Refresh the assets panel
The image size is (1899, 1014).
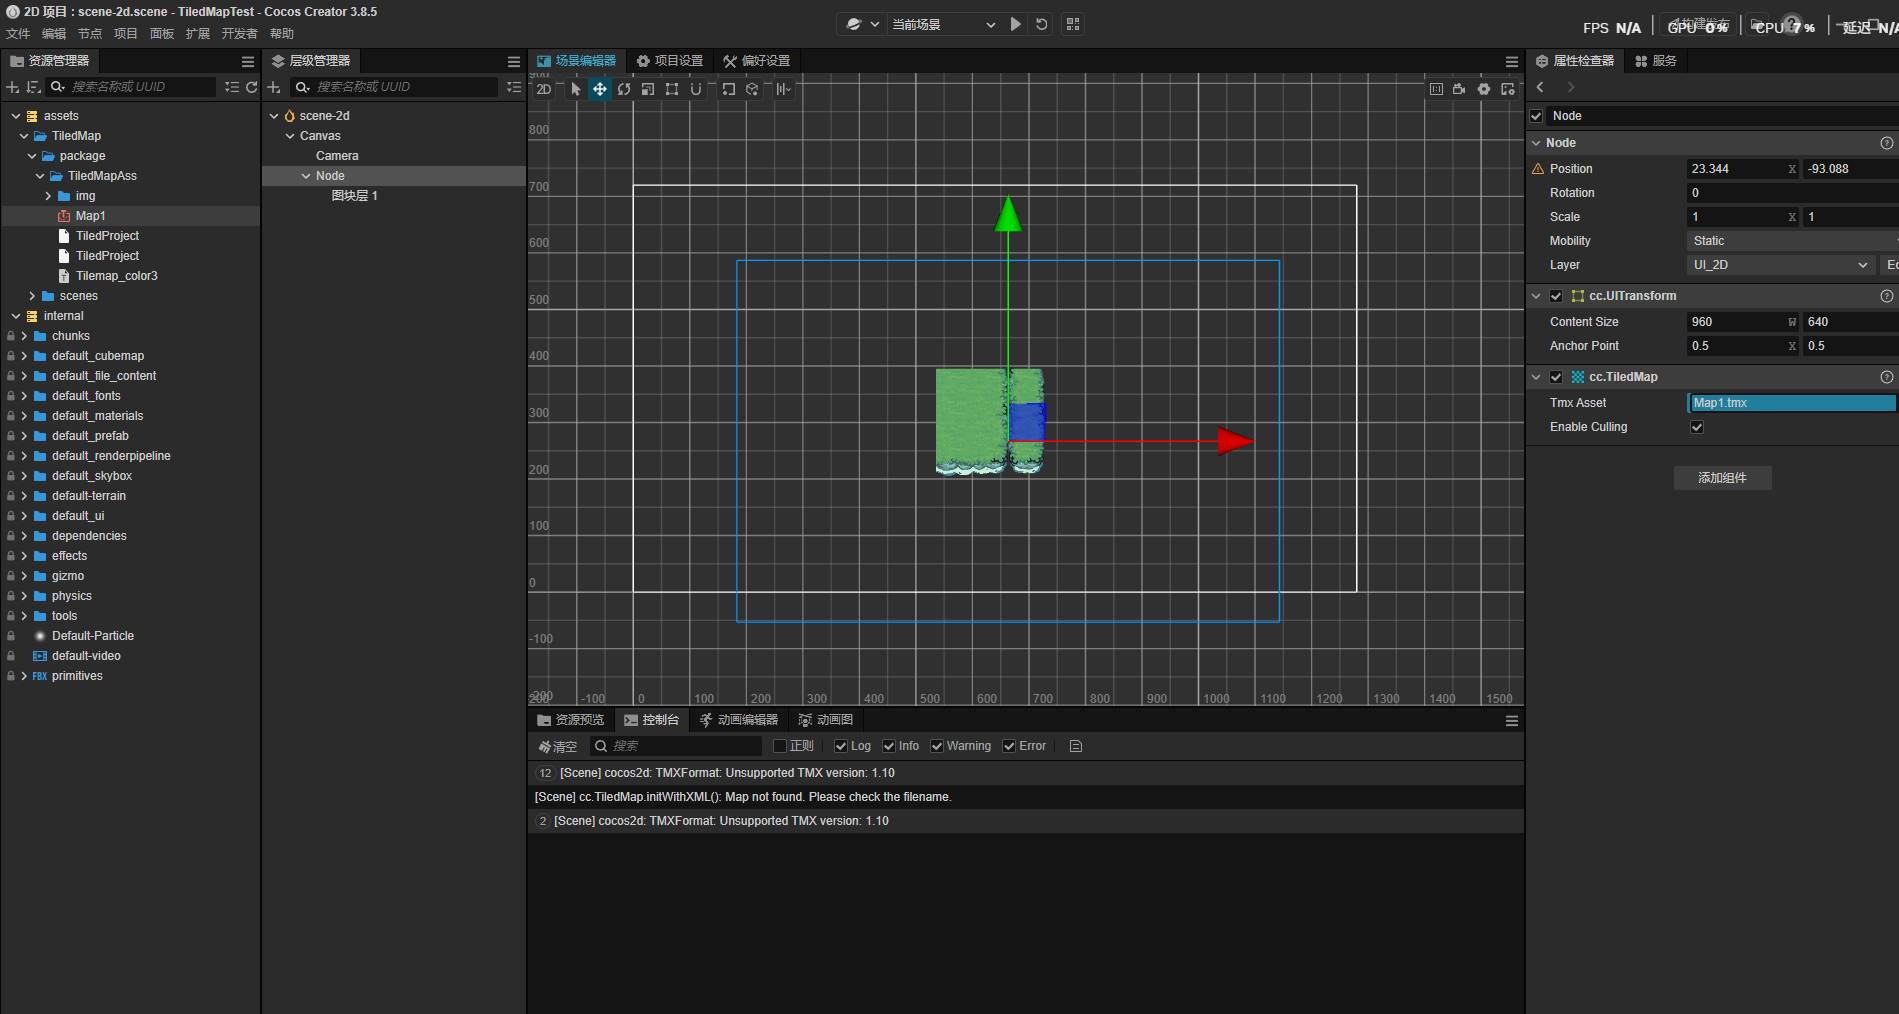(252, 87)
